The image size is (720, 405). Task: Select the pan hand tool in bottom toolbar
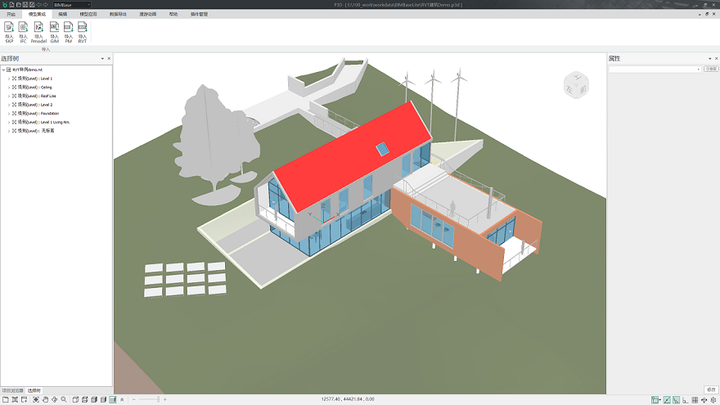(x=45, y=400)
